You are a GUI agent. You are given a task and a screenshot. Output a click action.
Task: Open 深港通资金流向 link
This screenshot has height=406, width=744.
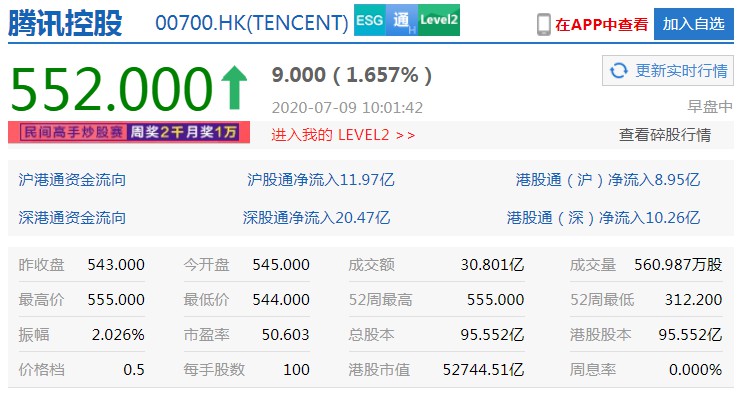[72, 218]
